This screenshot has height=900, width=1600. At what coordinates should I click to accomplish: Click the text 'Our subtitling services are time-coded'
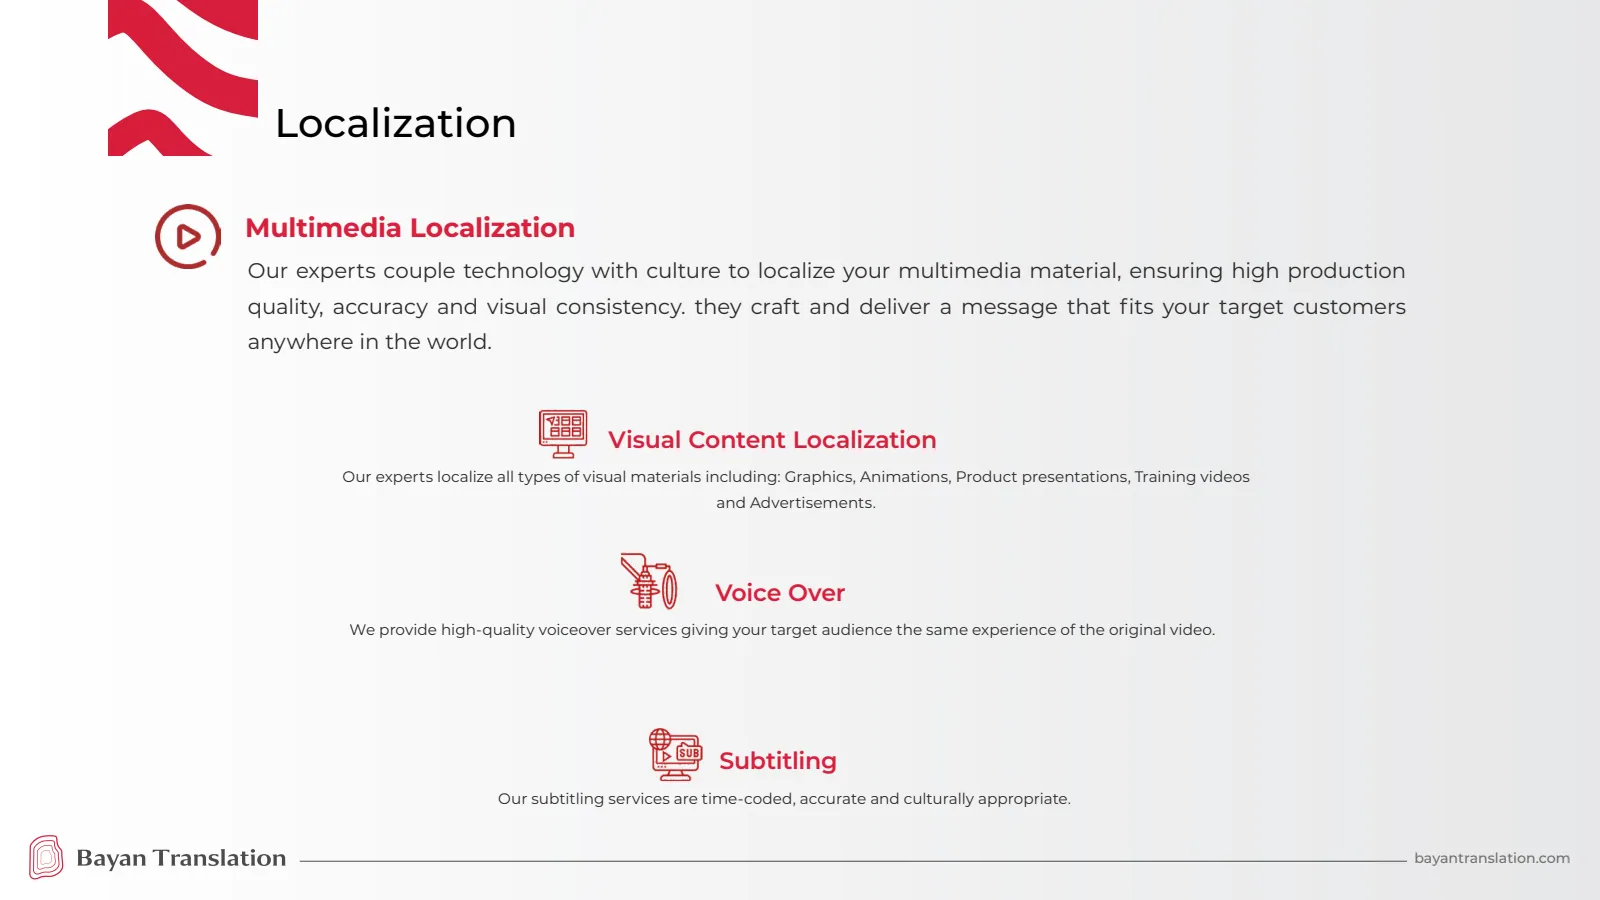784,799
